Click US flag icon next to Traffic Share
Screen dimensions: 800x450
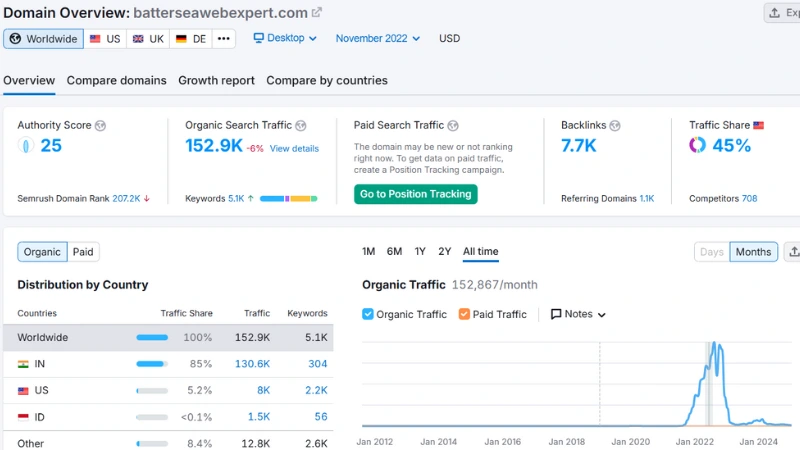tap(759, 126)
